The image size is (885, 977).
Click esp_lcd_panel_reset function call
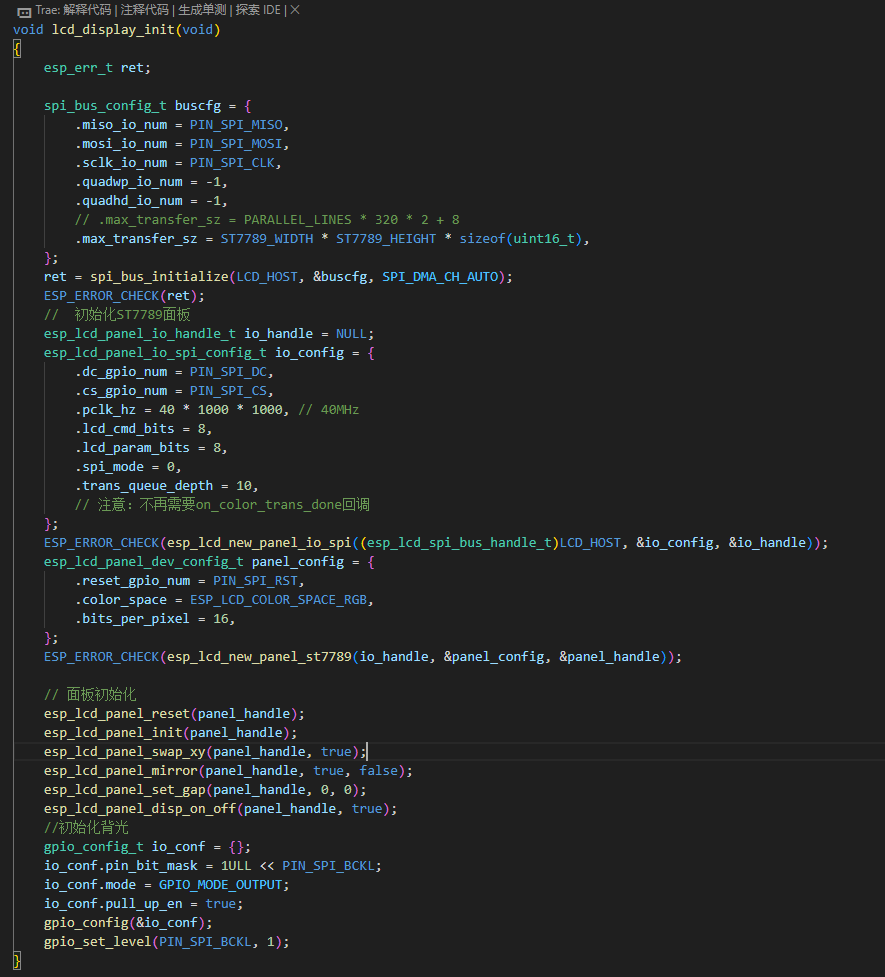pos(117,714)
